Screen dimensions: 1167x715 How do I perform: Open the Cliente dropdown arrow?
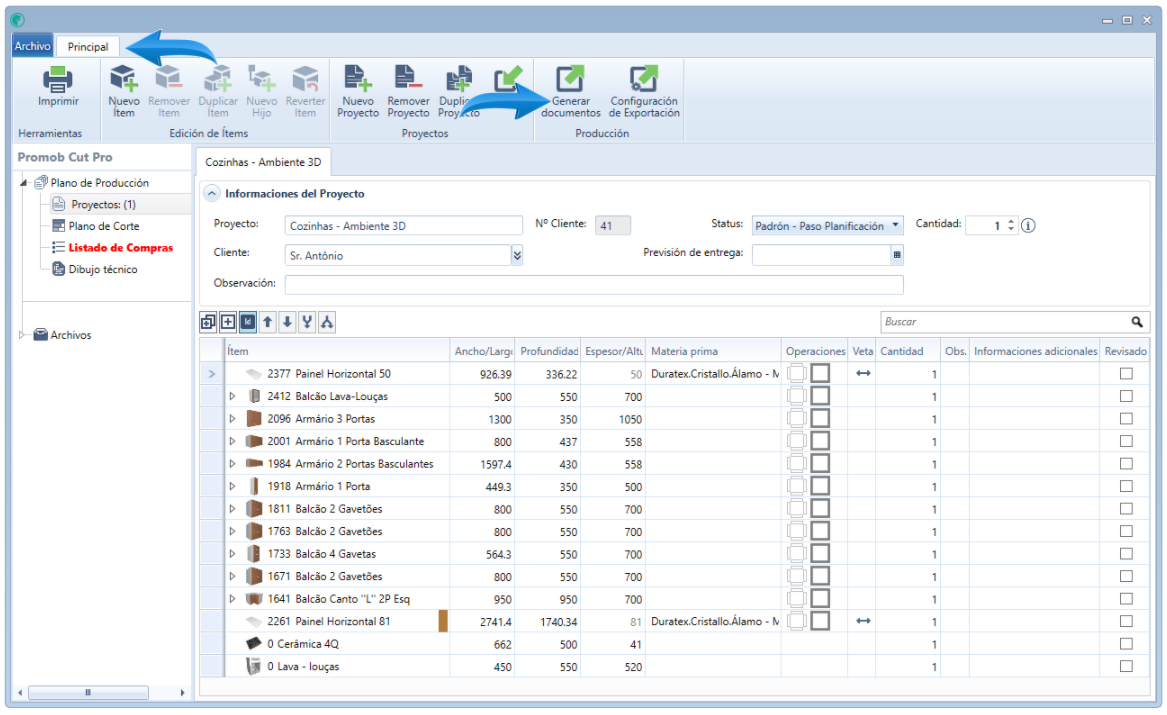517,255
